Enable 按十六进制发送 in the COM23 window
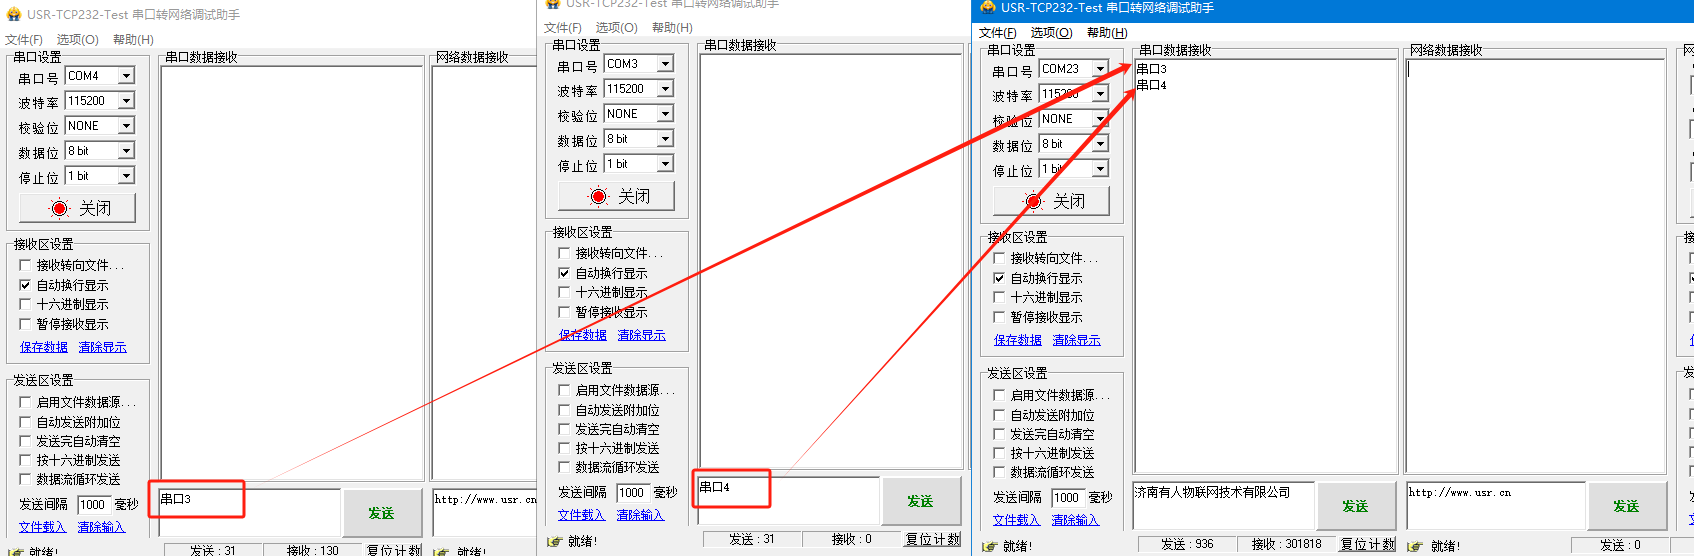This screenshot has height=556, width=1694. coord(999,453)
